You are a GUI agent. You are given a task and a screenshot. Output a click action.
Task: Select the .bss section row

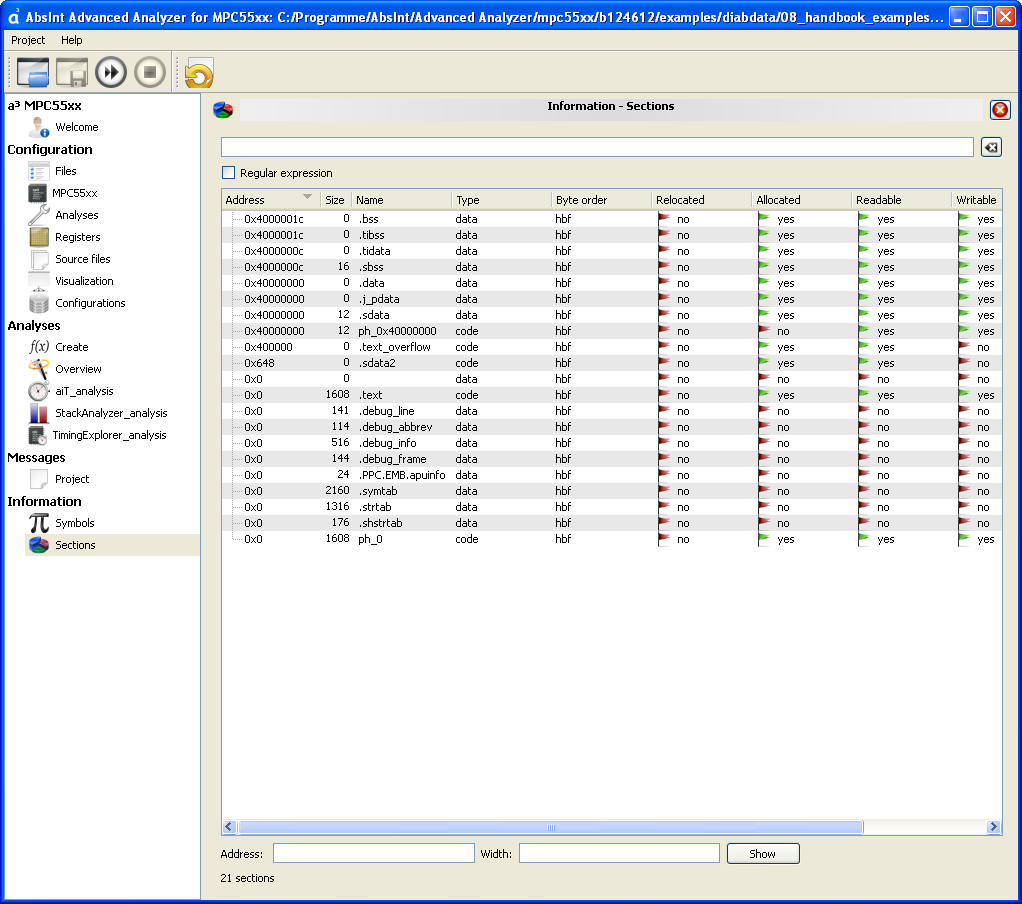coord(611,219)
